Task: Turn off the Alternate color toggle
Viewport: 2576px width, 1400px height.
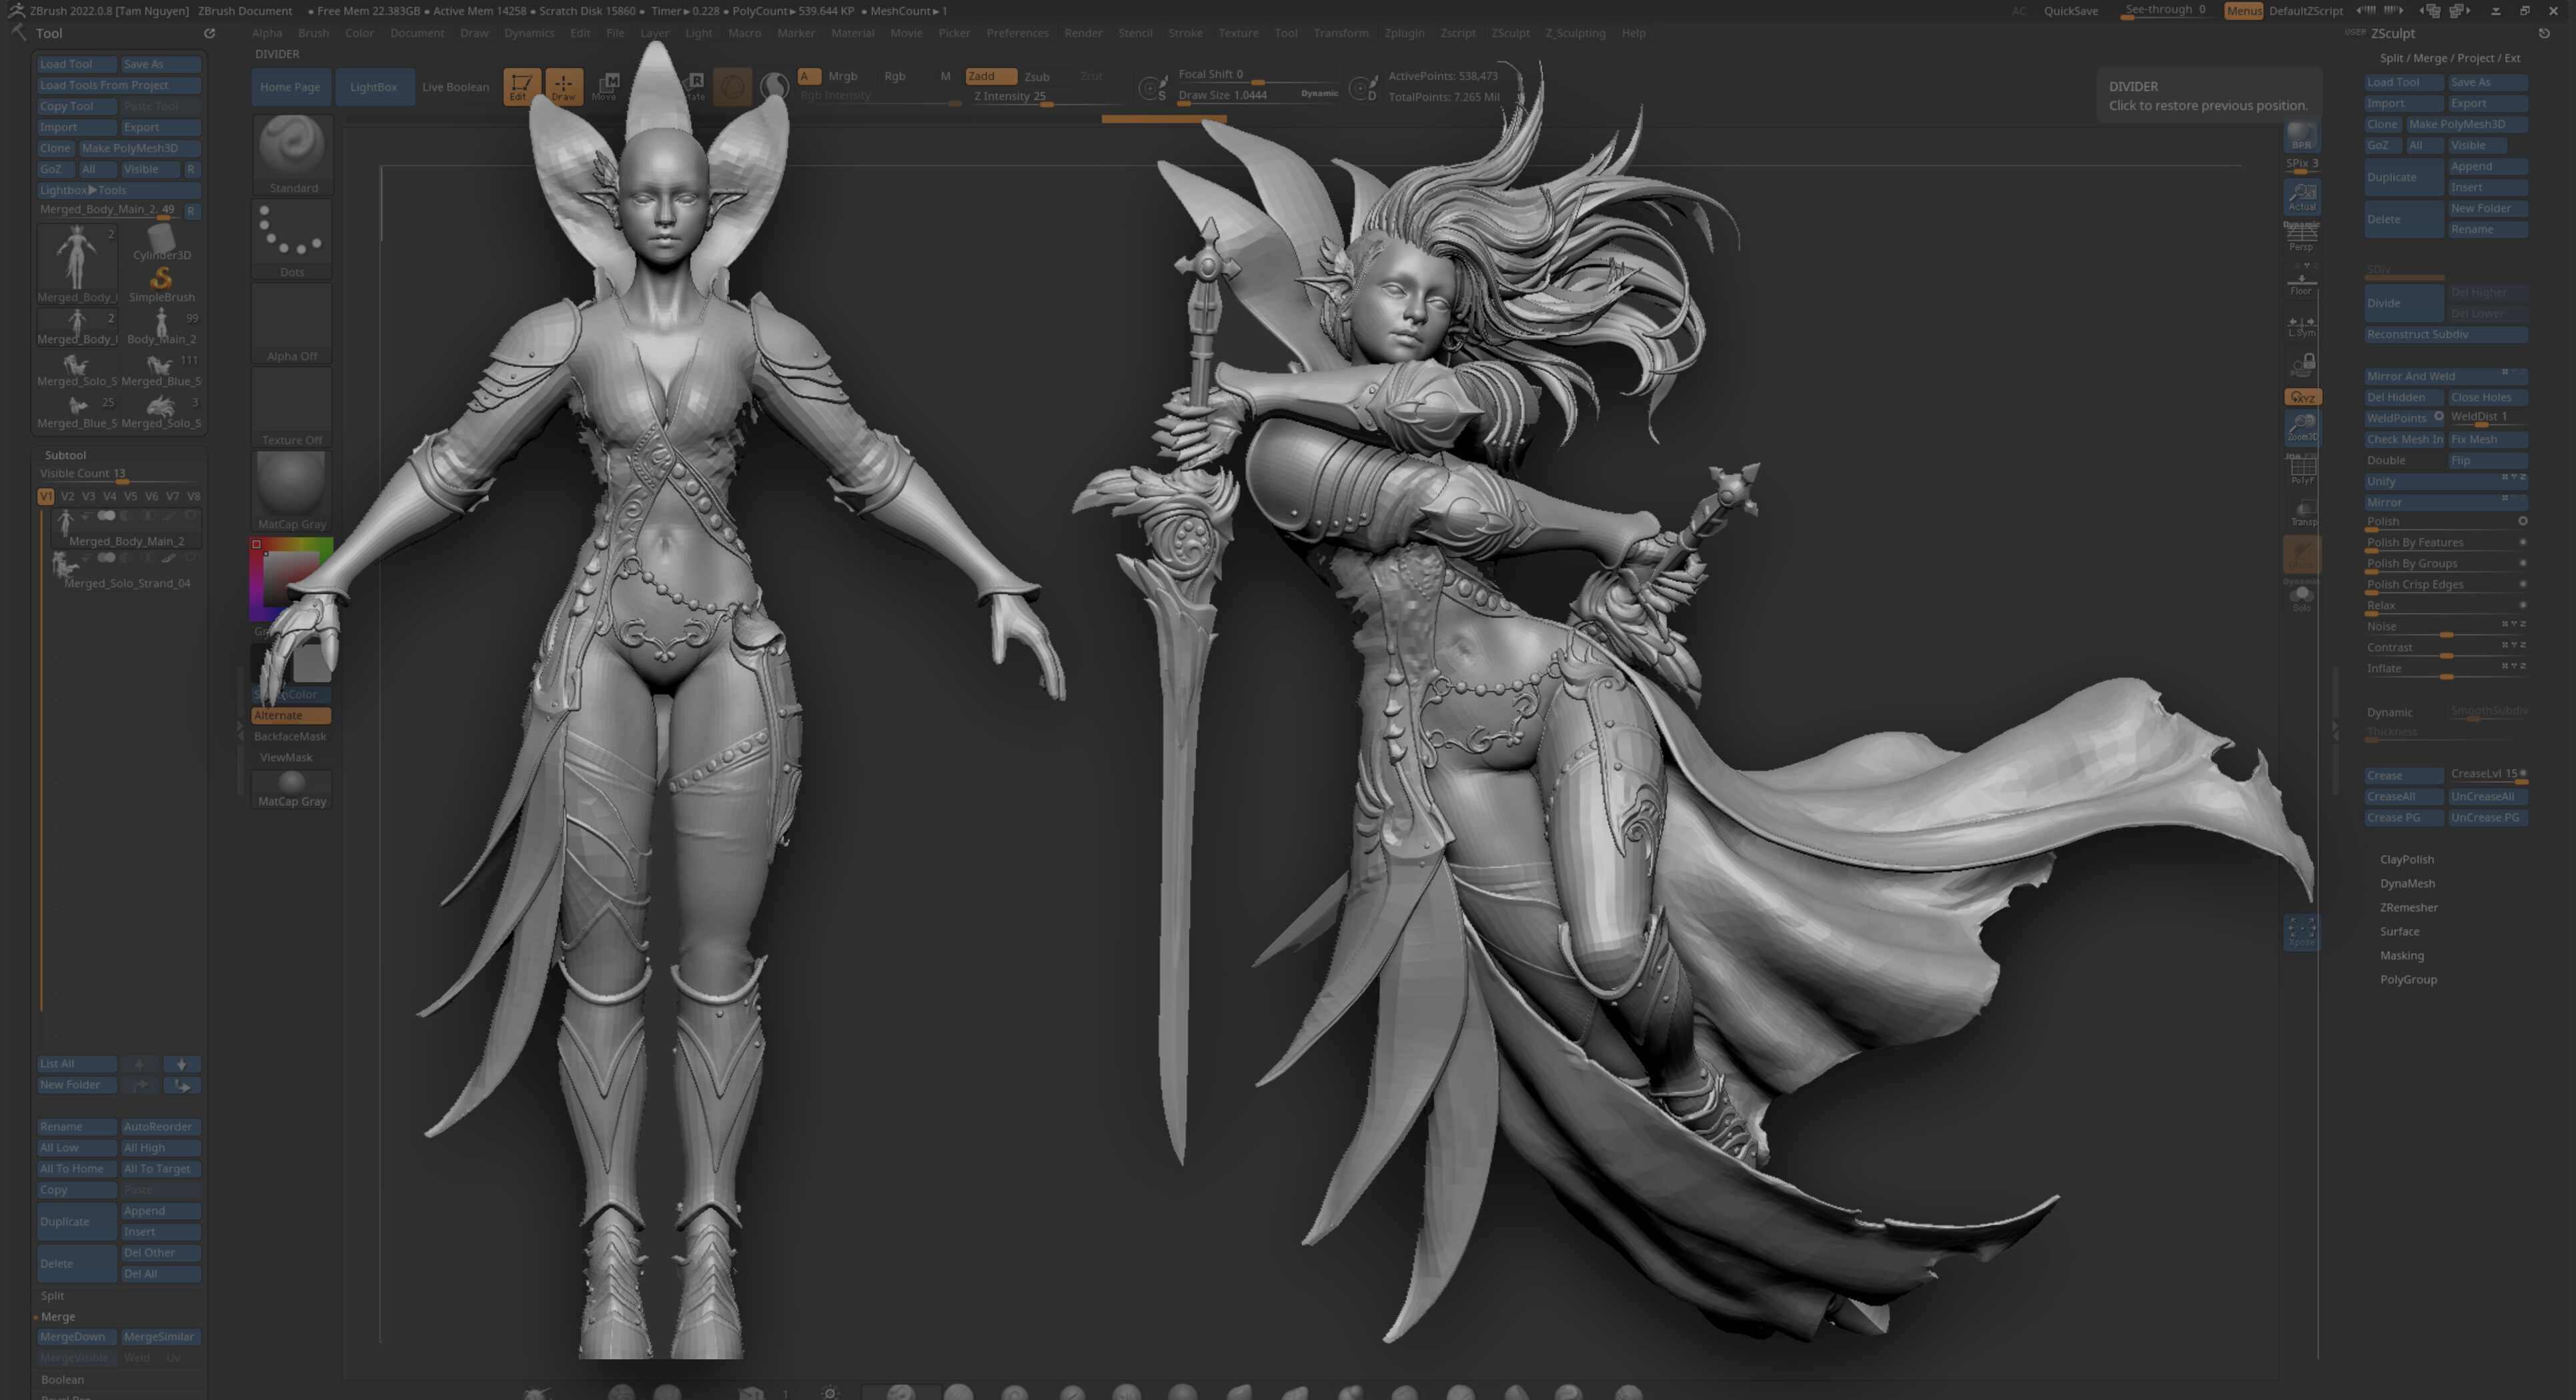Action: pyautogui.click(x=290, y=715)
